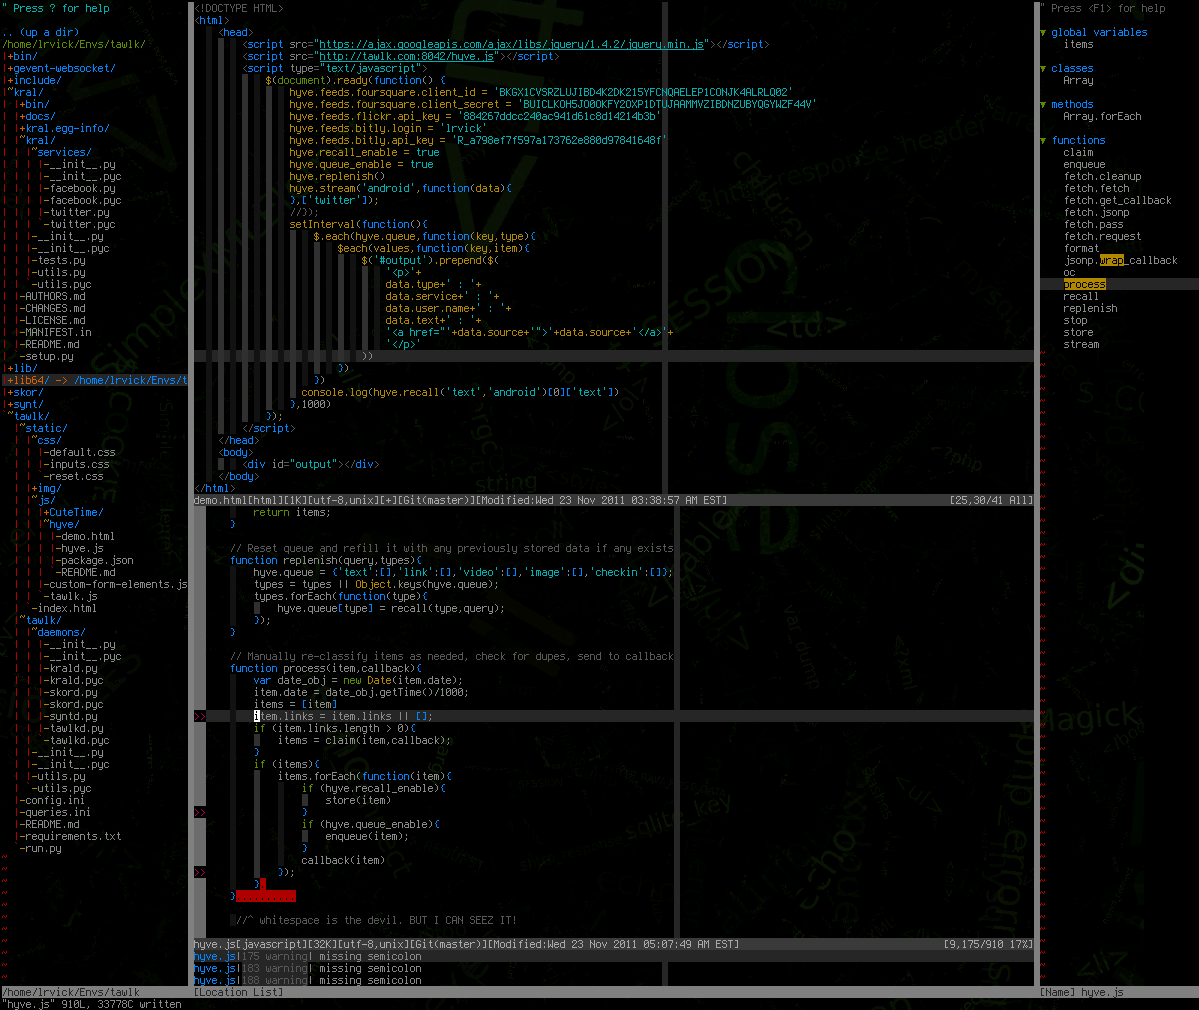This screenshot has height=1010, width=1199.
Task: Open default.css in the file tree
Action: pyautogui.click(x=83, y=453)
